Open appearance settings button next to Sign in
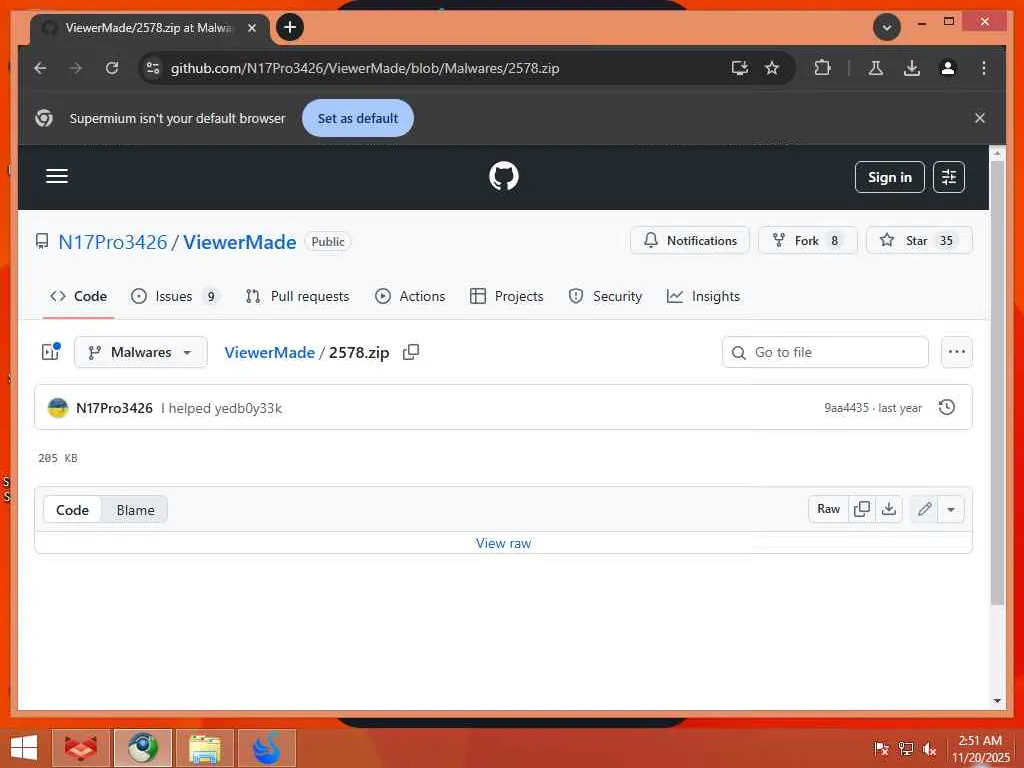1024x768 pixels. pos(949,177)
